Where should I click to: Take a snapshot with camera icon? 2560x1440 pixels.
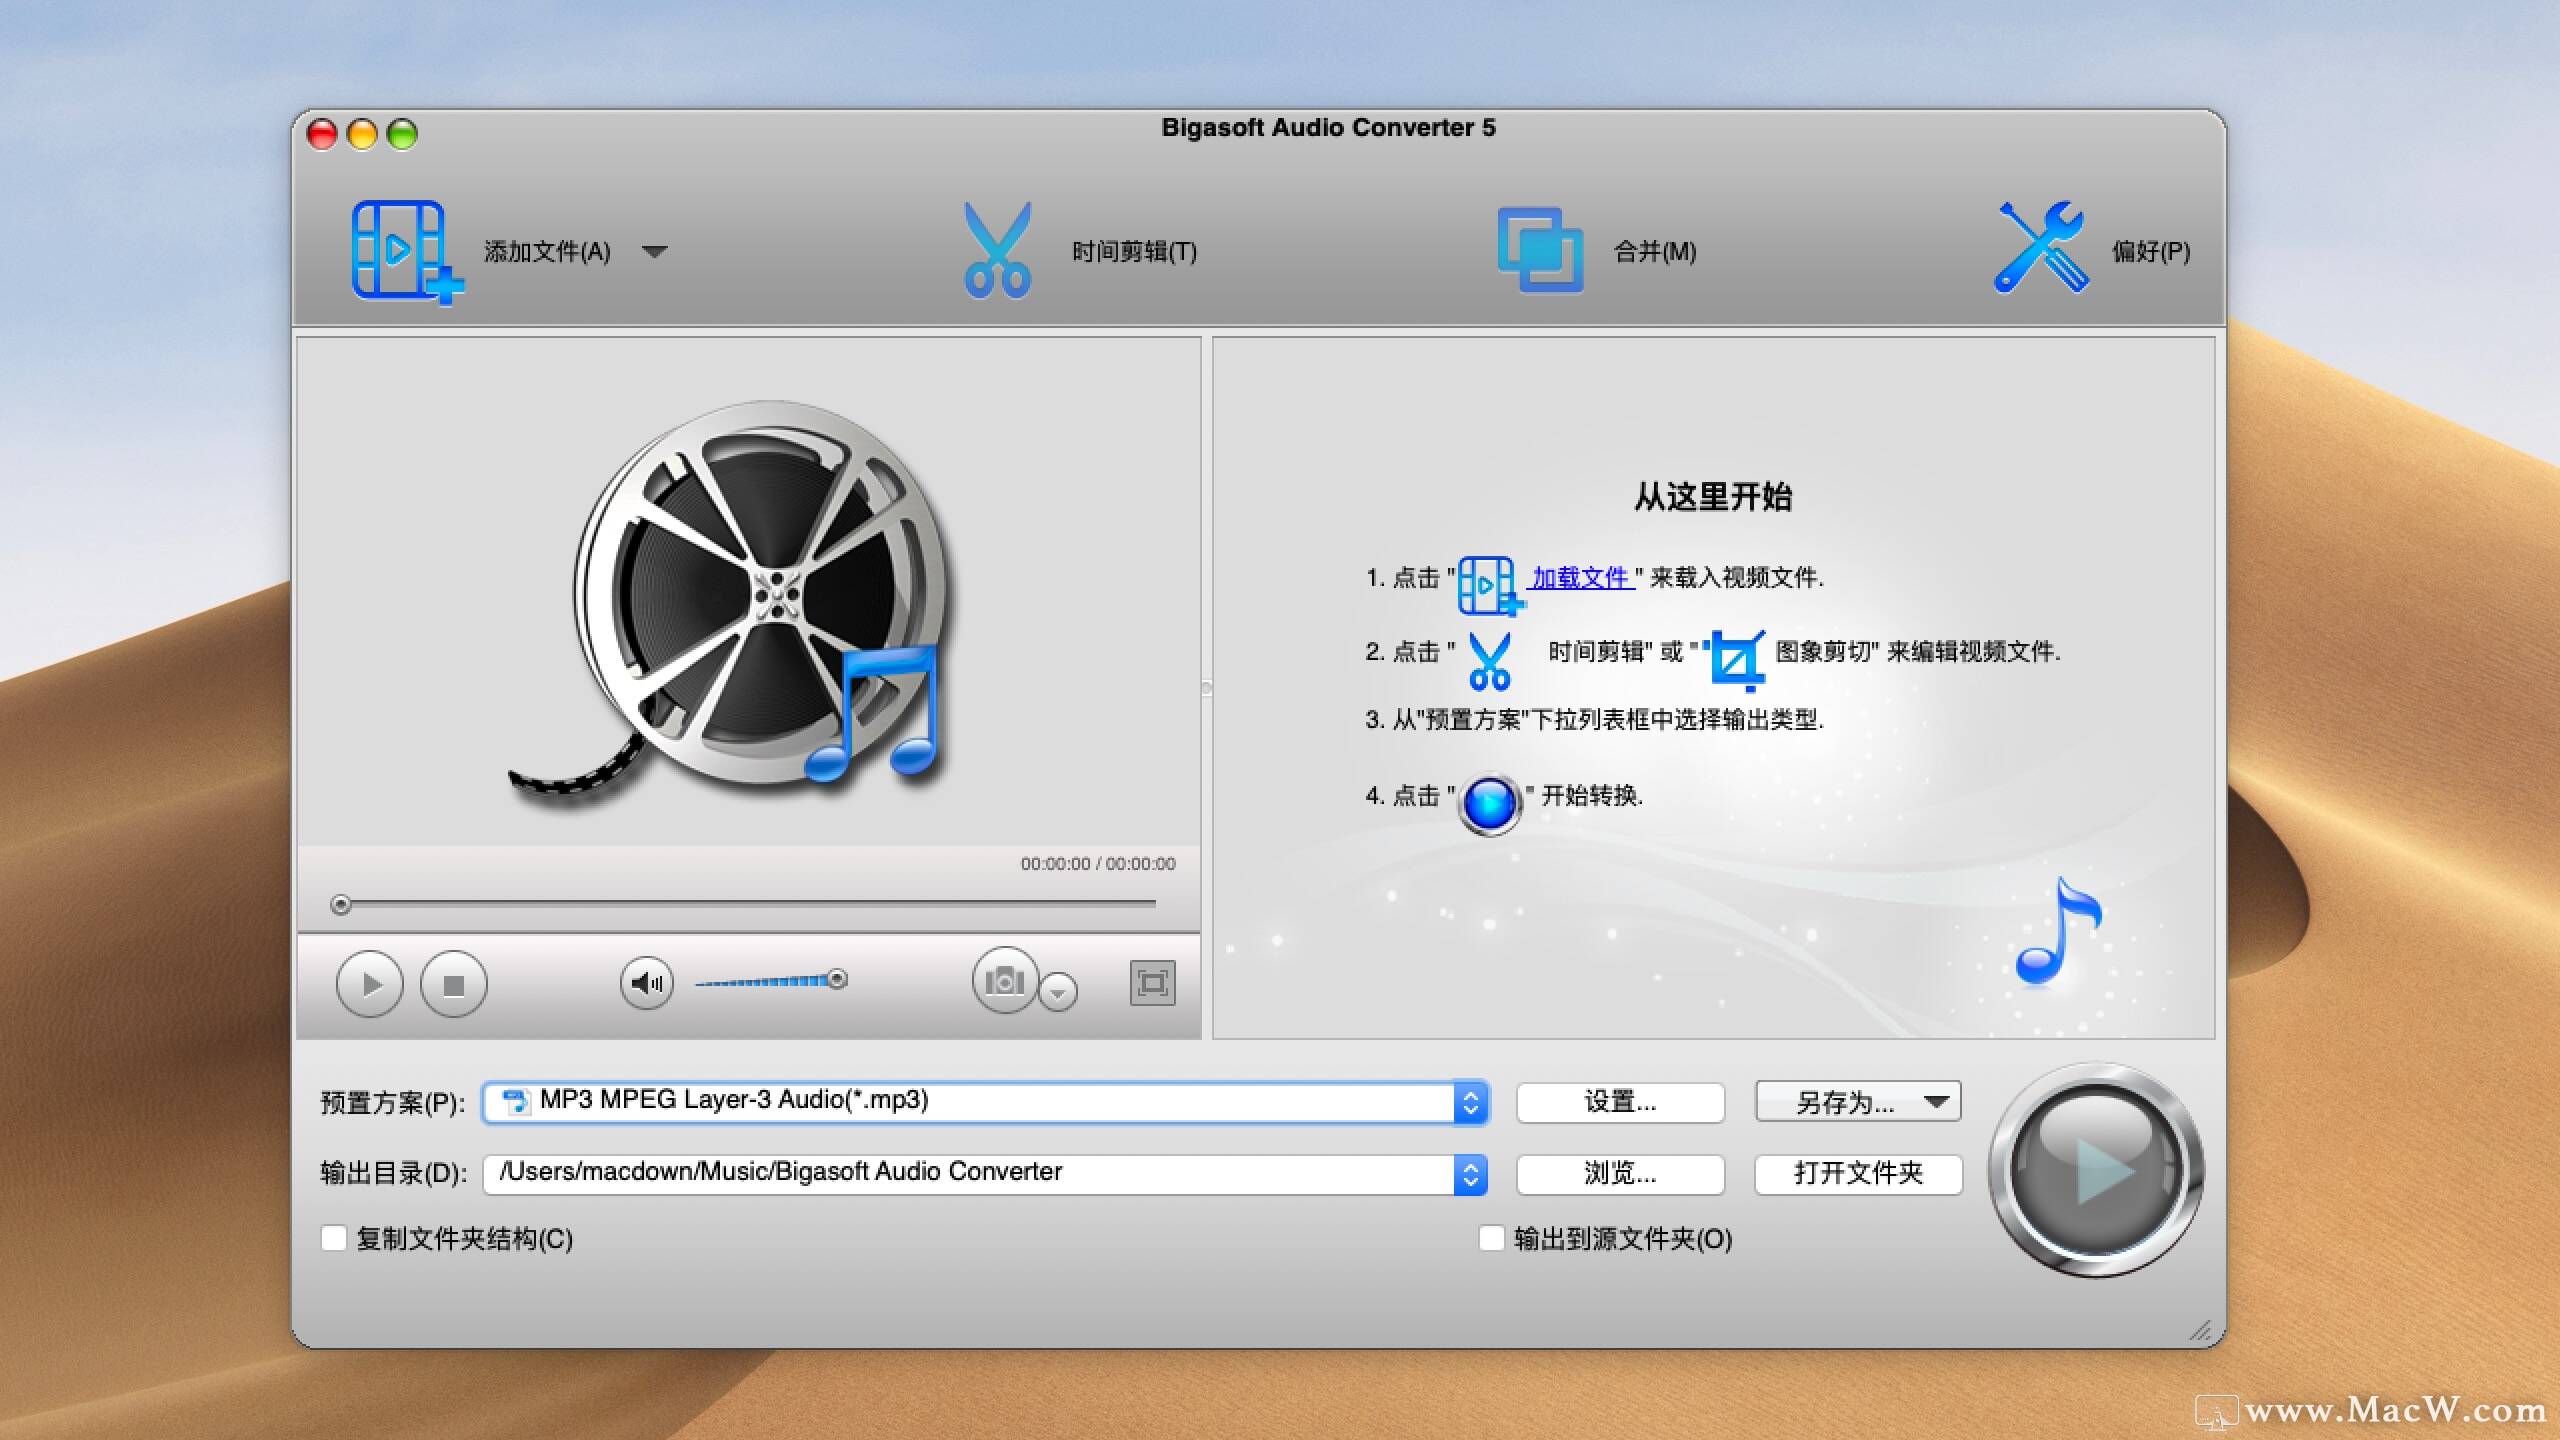[1005, 981]
